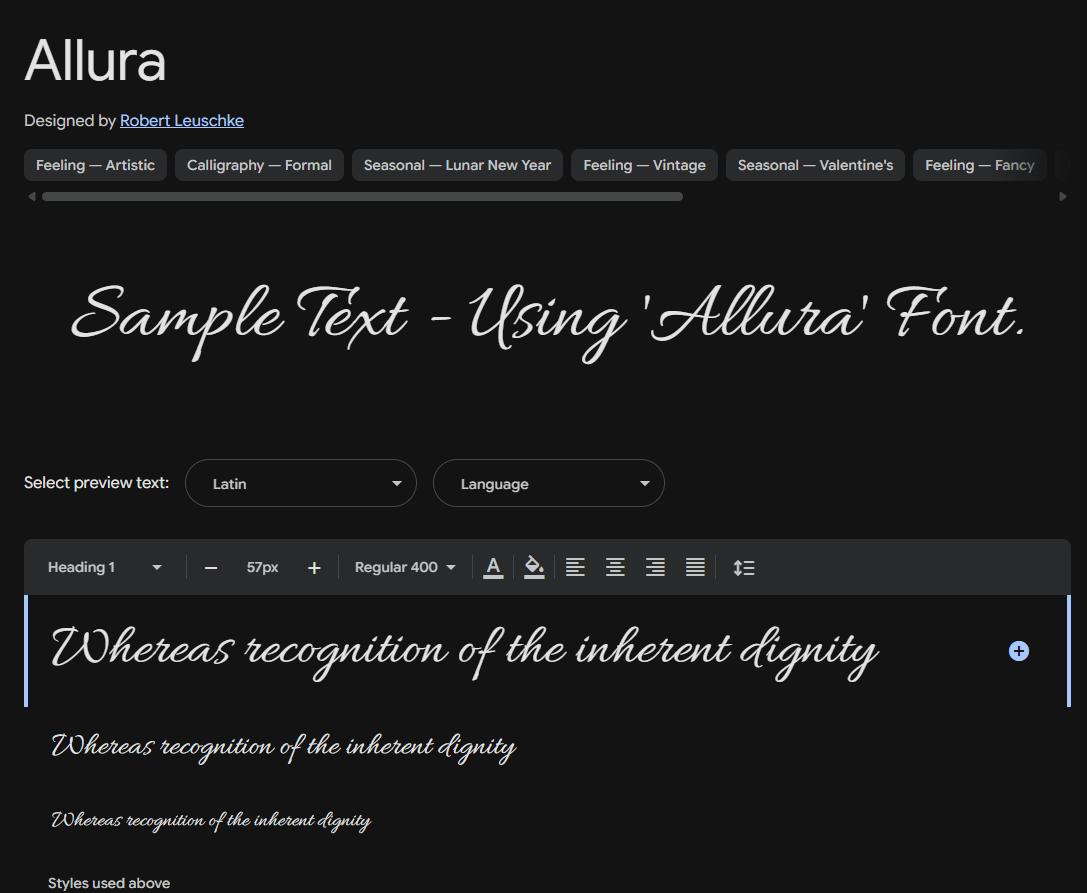This screenshot has height=893, width=1087.
Task: Select the Feeling — Fancy tag
Action: coord(980,165)
